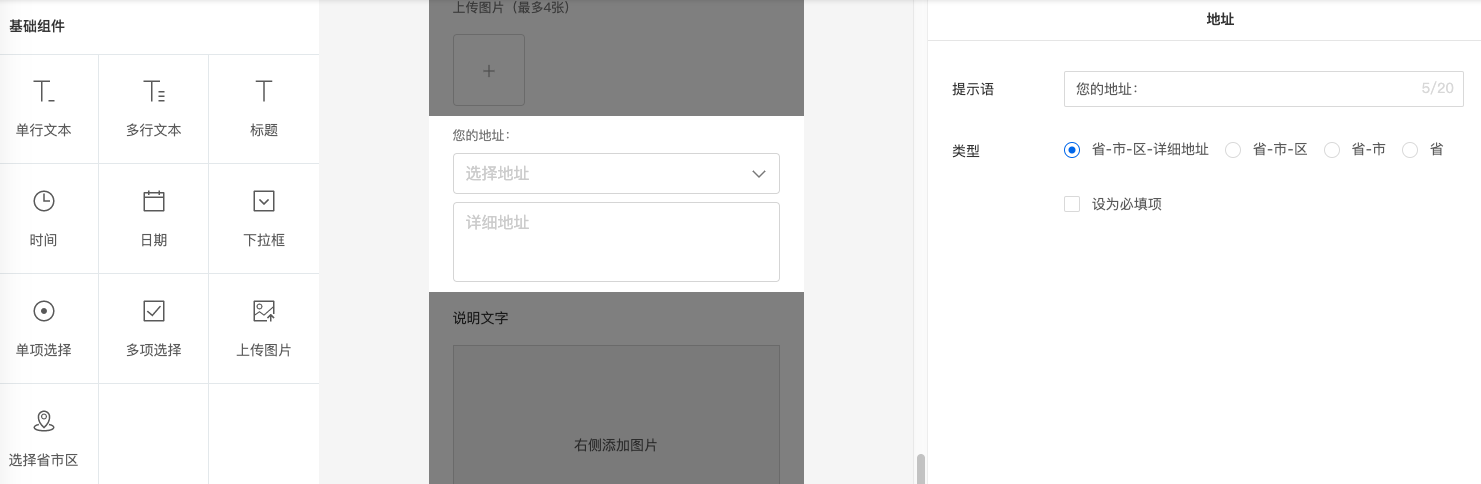Click the 您的地址 label in preview

[x=482, y=135]
